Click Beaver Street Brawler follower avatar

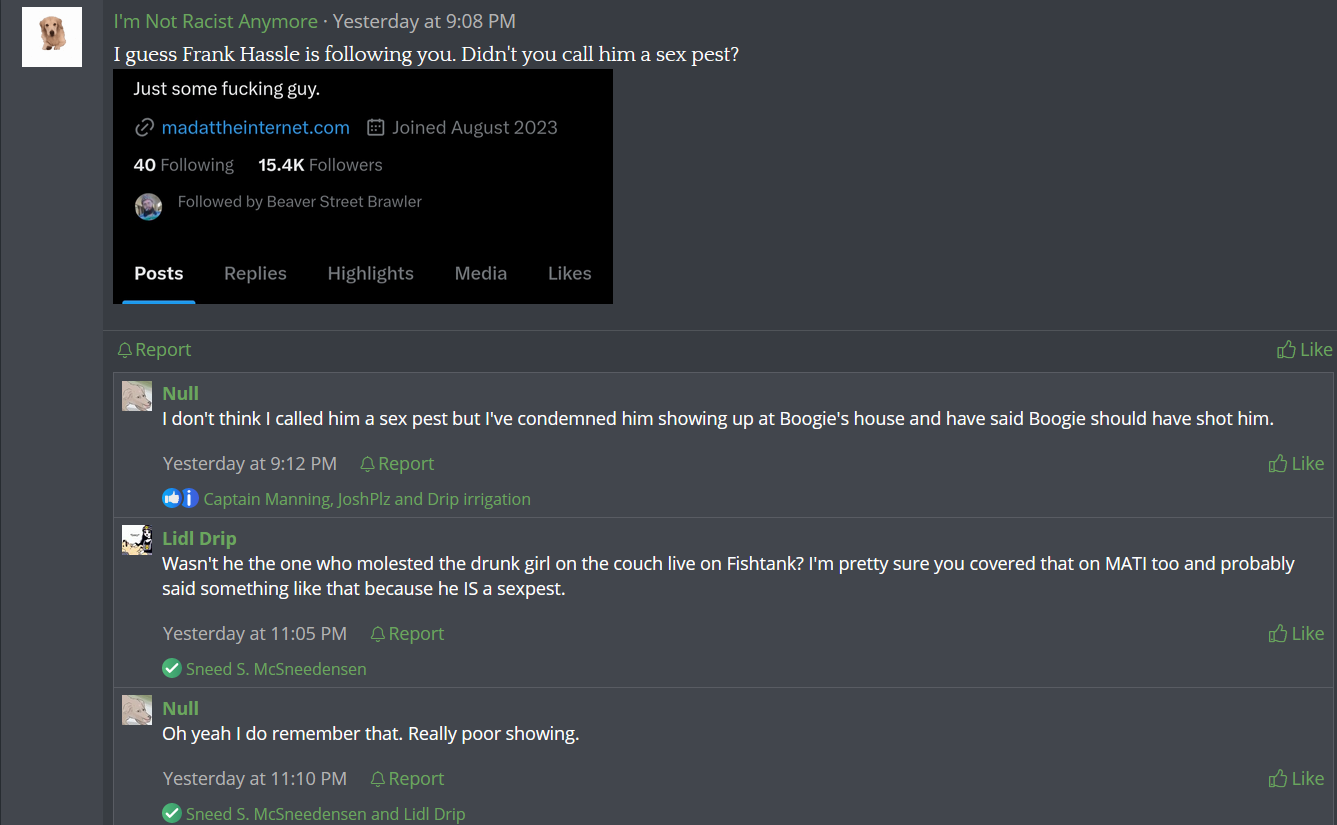[x=148, y=207]
